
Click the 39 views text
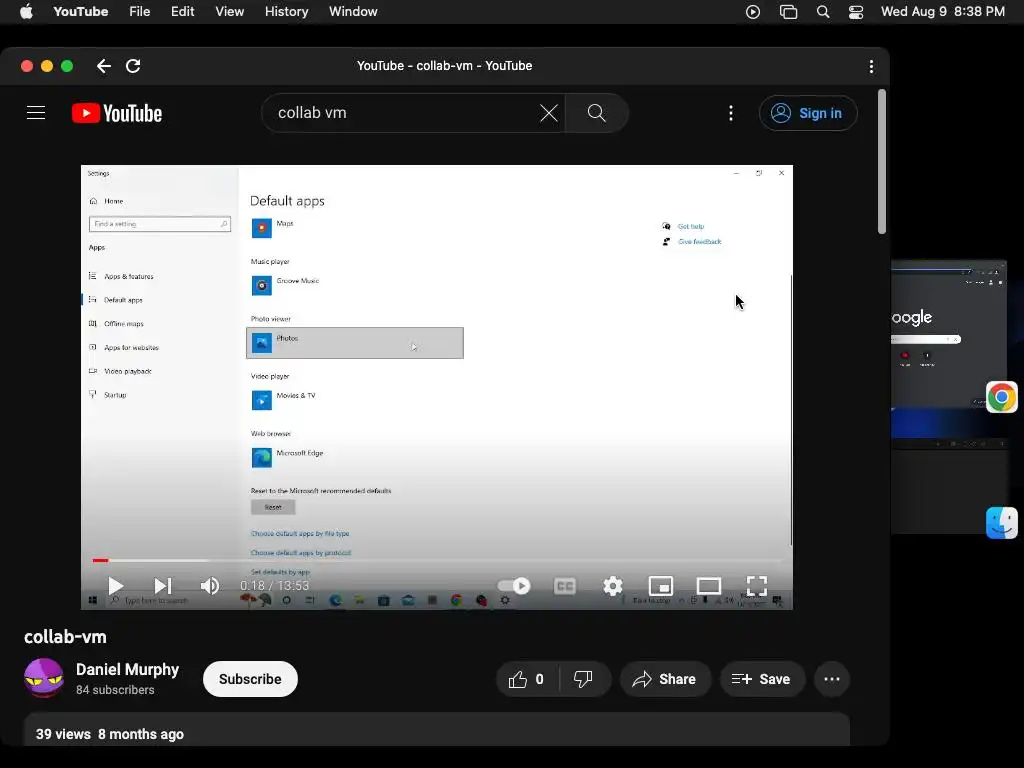[63, 734]
